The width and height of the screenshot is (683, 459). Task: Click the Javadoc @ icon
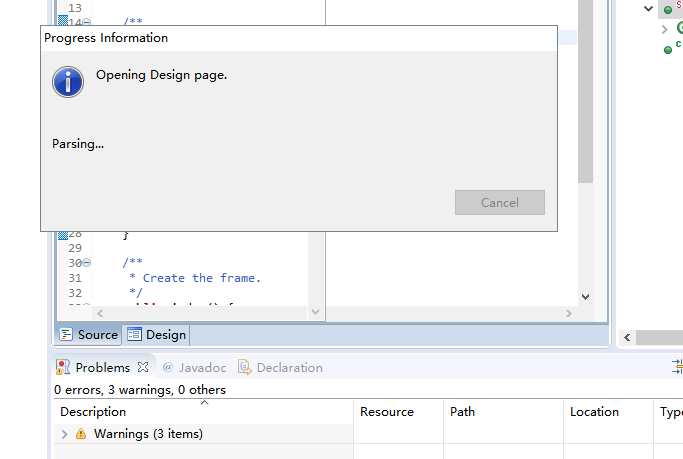click(x=168, y=367)
